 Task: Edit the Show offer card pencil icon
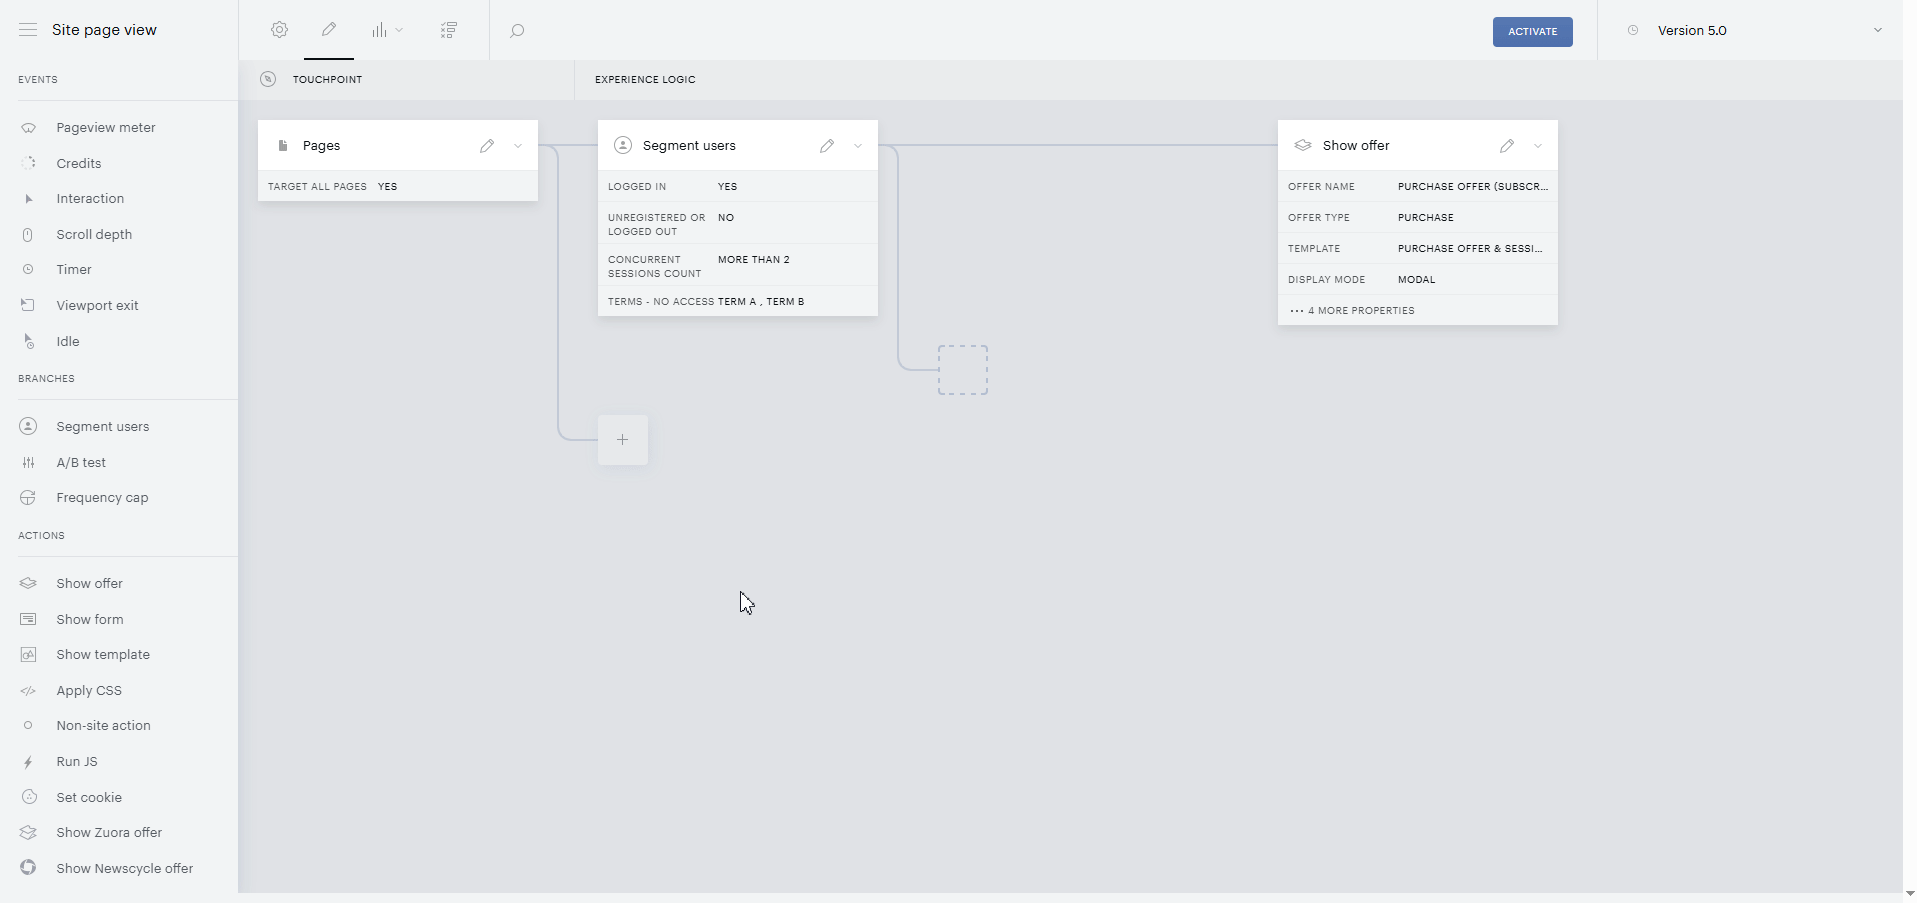click(1507, 146)
